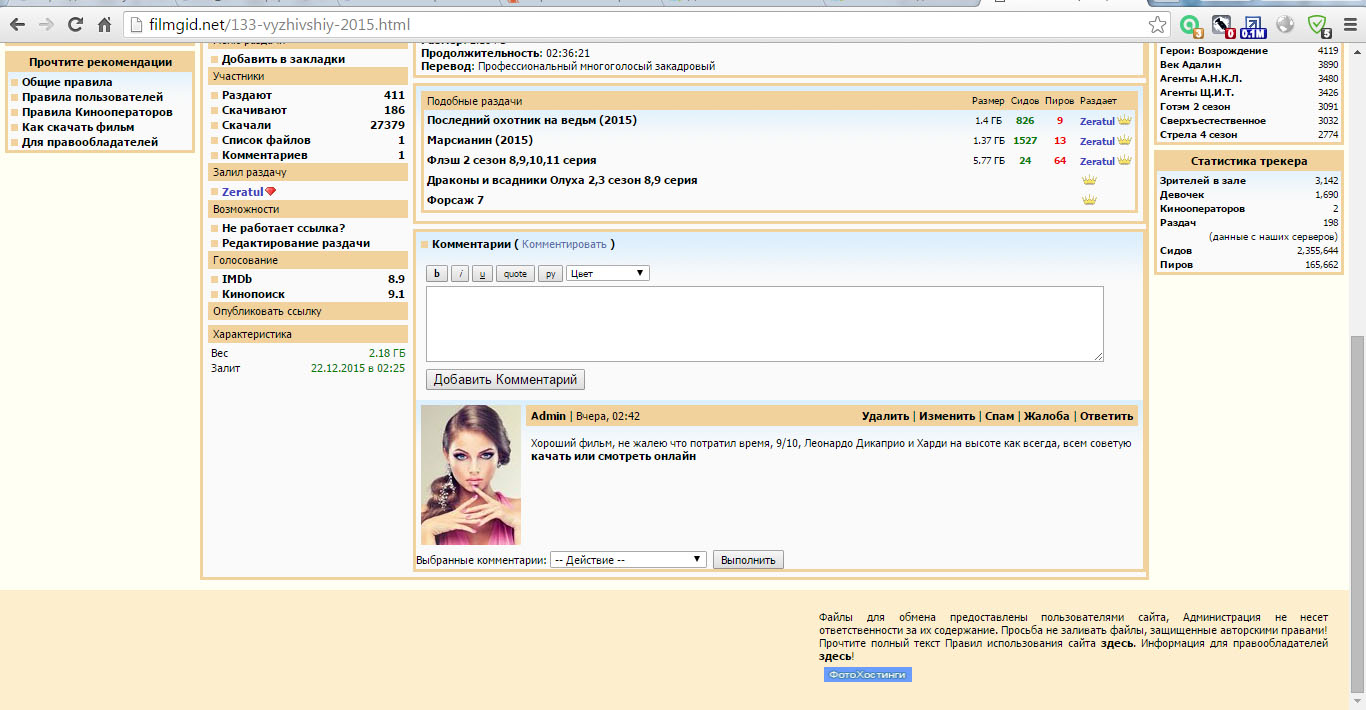Screen dimensions: 1366x710
Task: Click the Admin avatar image
Action: pos(471,475)
